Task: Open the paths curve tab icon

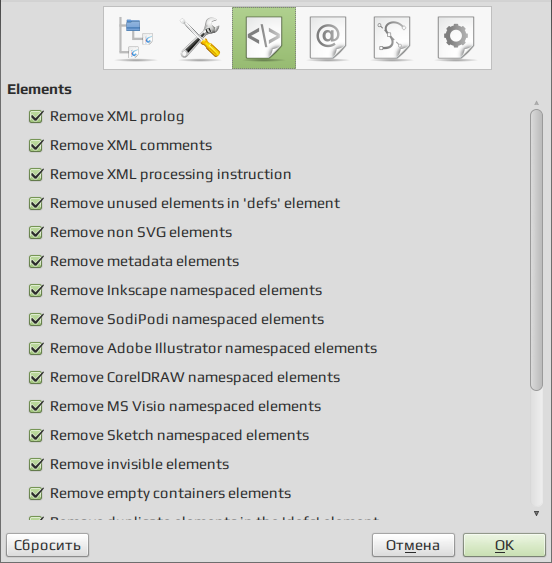Action: pos(392,38)
